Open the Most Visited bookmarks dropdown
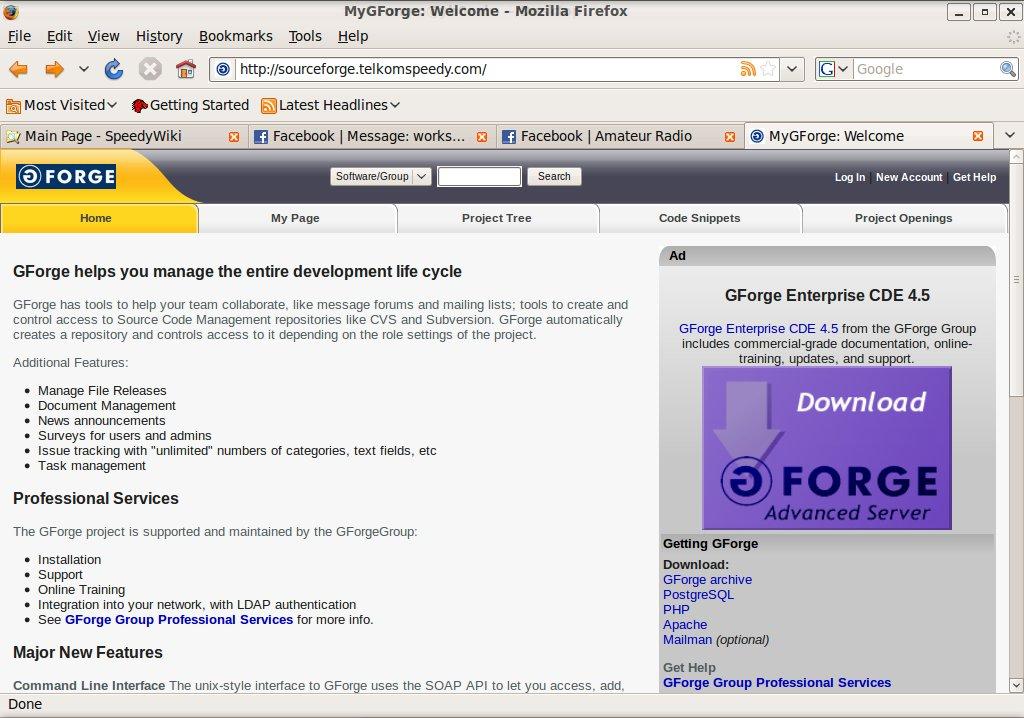1024x718 pixels. pos(62,105)
